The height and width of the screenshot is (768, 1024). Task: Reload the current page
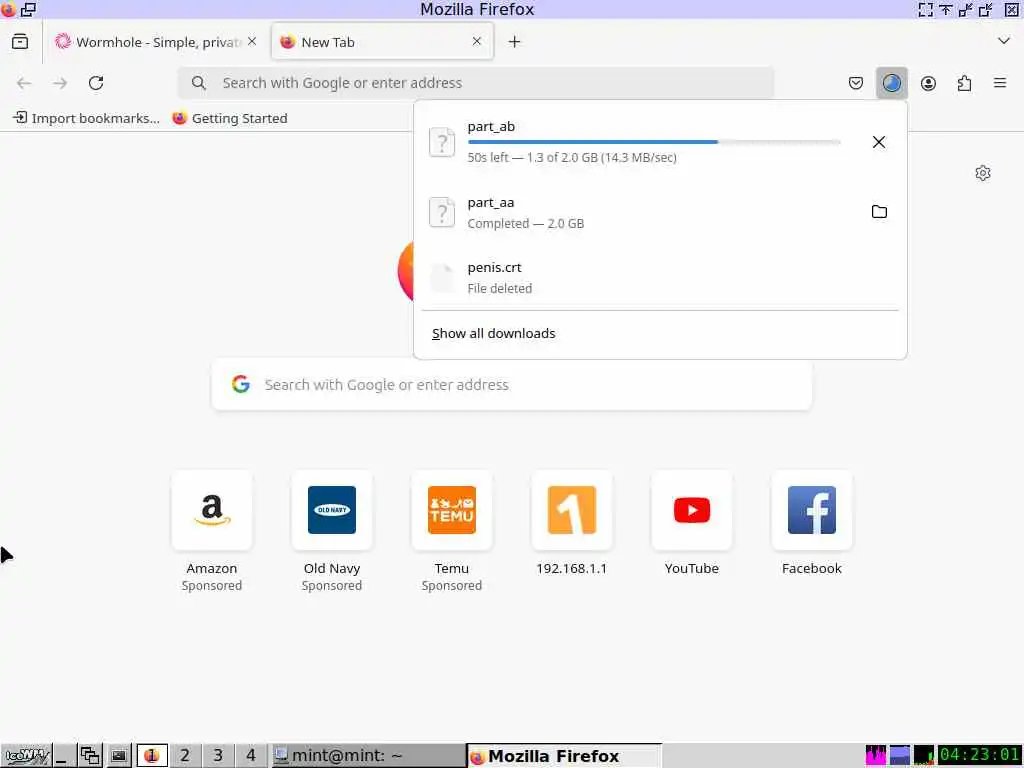pyautogui.click(x=96, y=83)
